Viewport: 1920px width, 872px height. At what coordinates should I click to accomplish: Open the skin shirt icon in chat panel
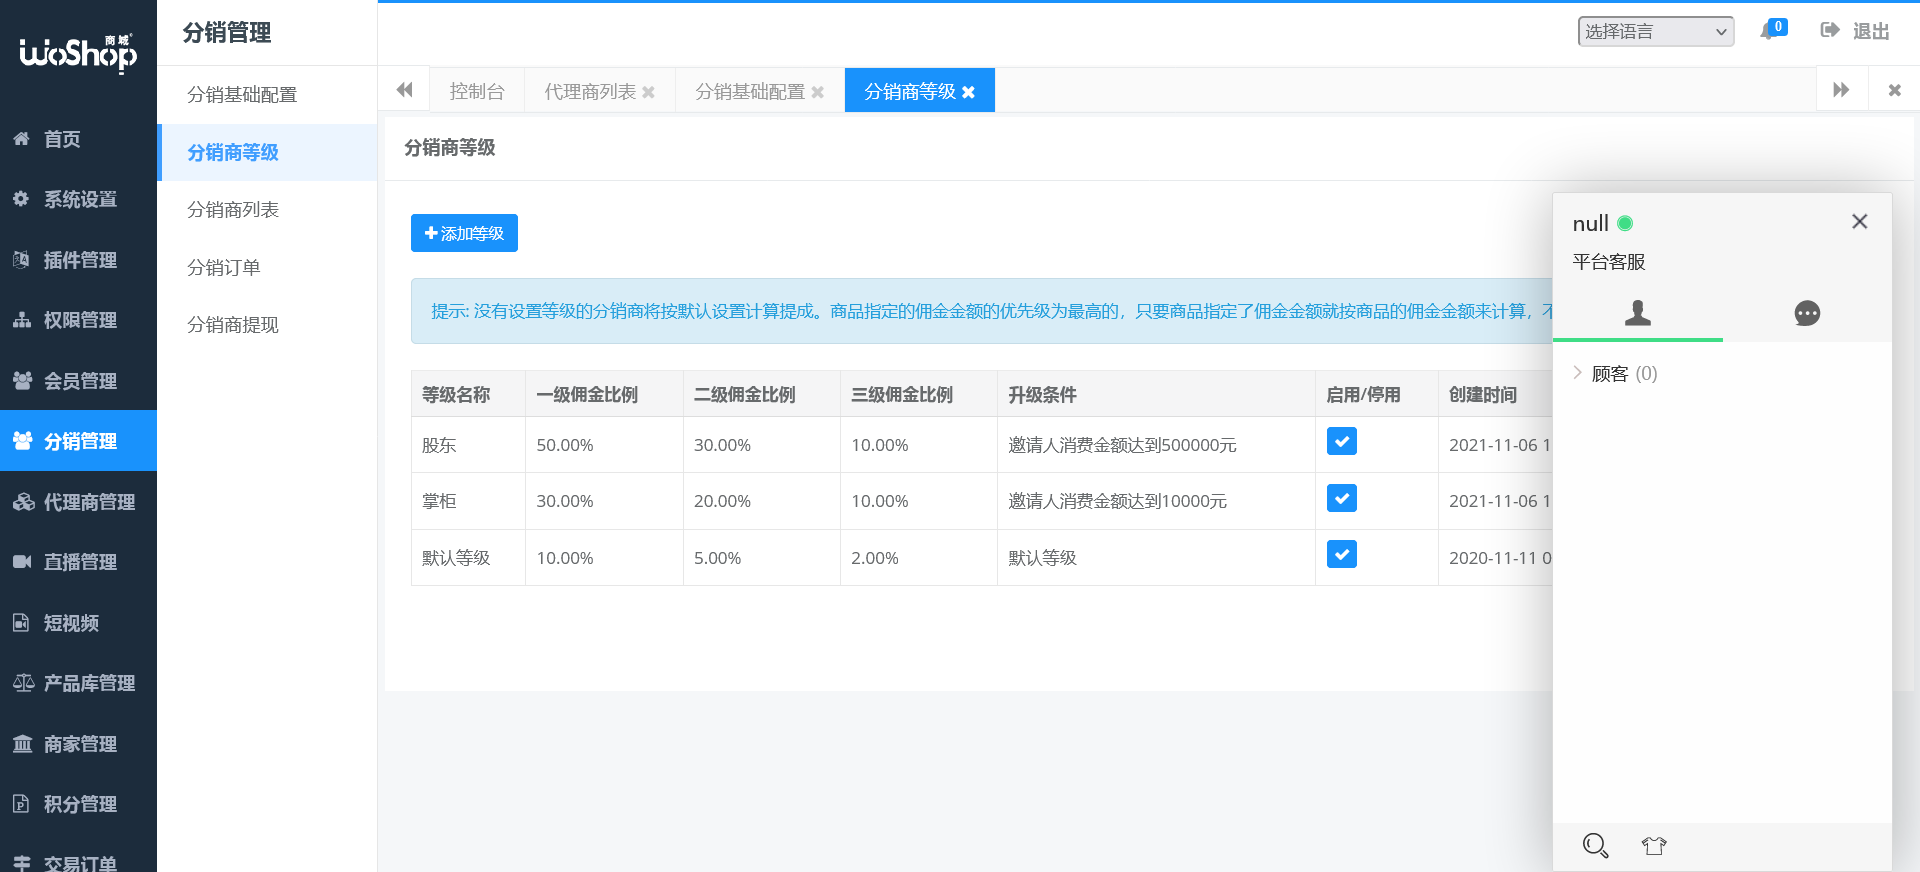1654,846
